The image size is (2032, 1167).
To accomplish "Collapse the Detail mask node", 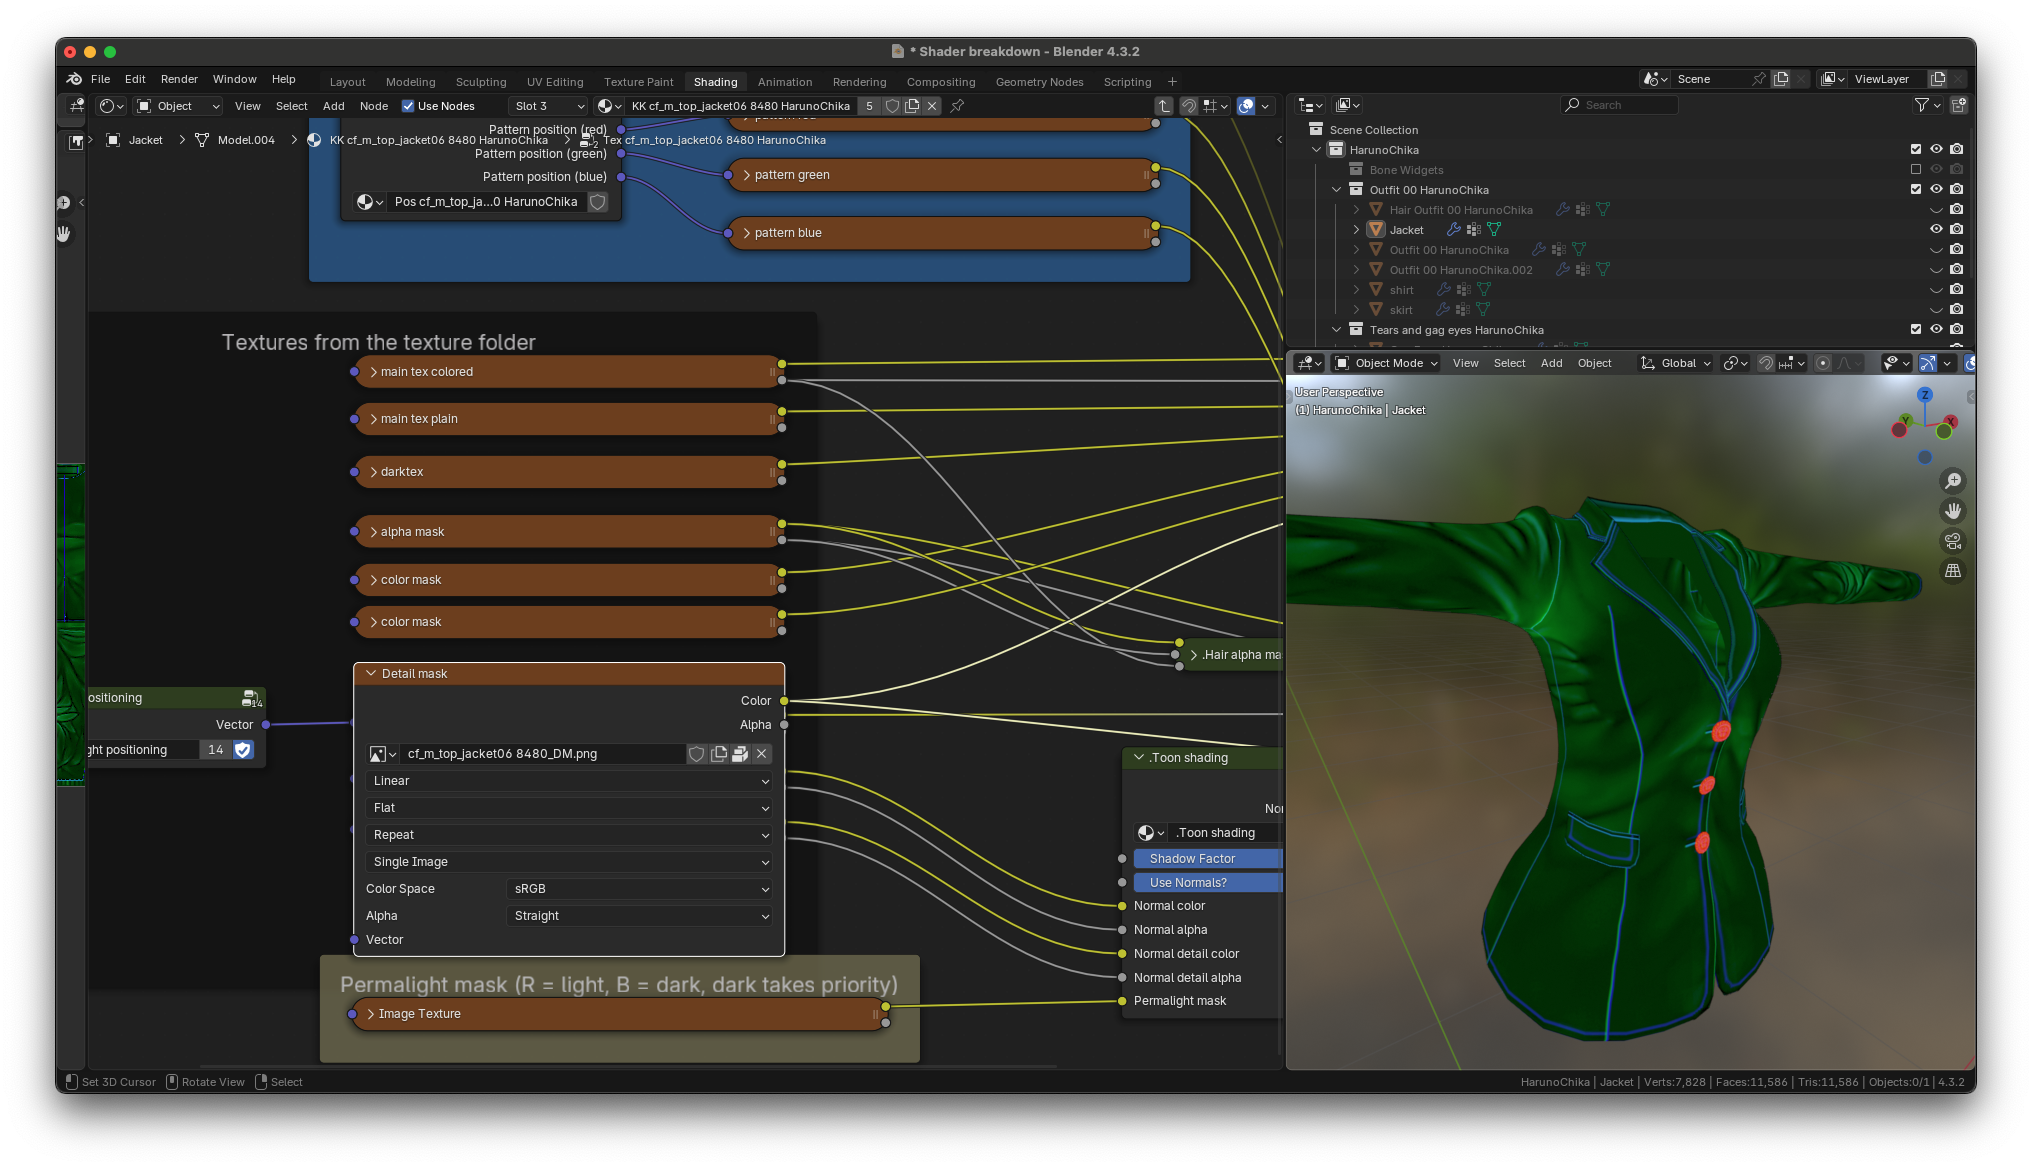I will click(x=371, y=674).
